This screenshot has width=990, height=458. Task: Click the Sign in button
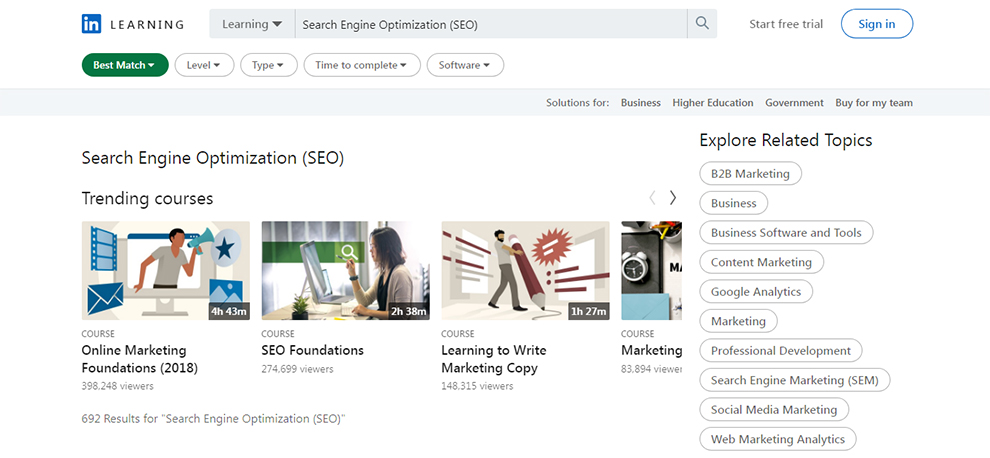click(x=877, y=24)
